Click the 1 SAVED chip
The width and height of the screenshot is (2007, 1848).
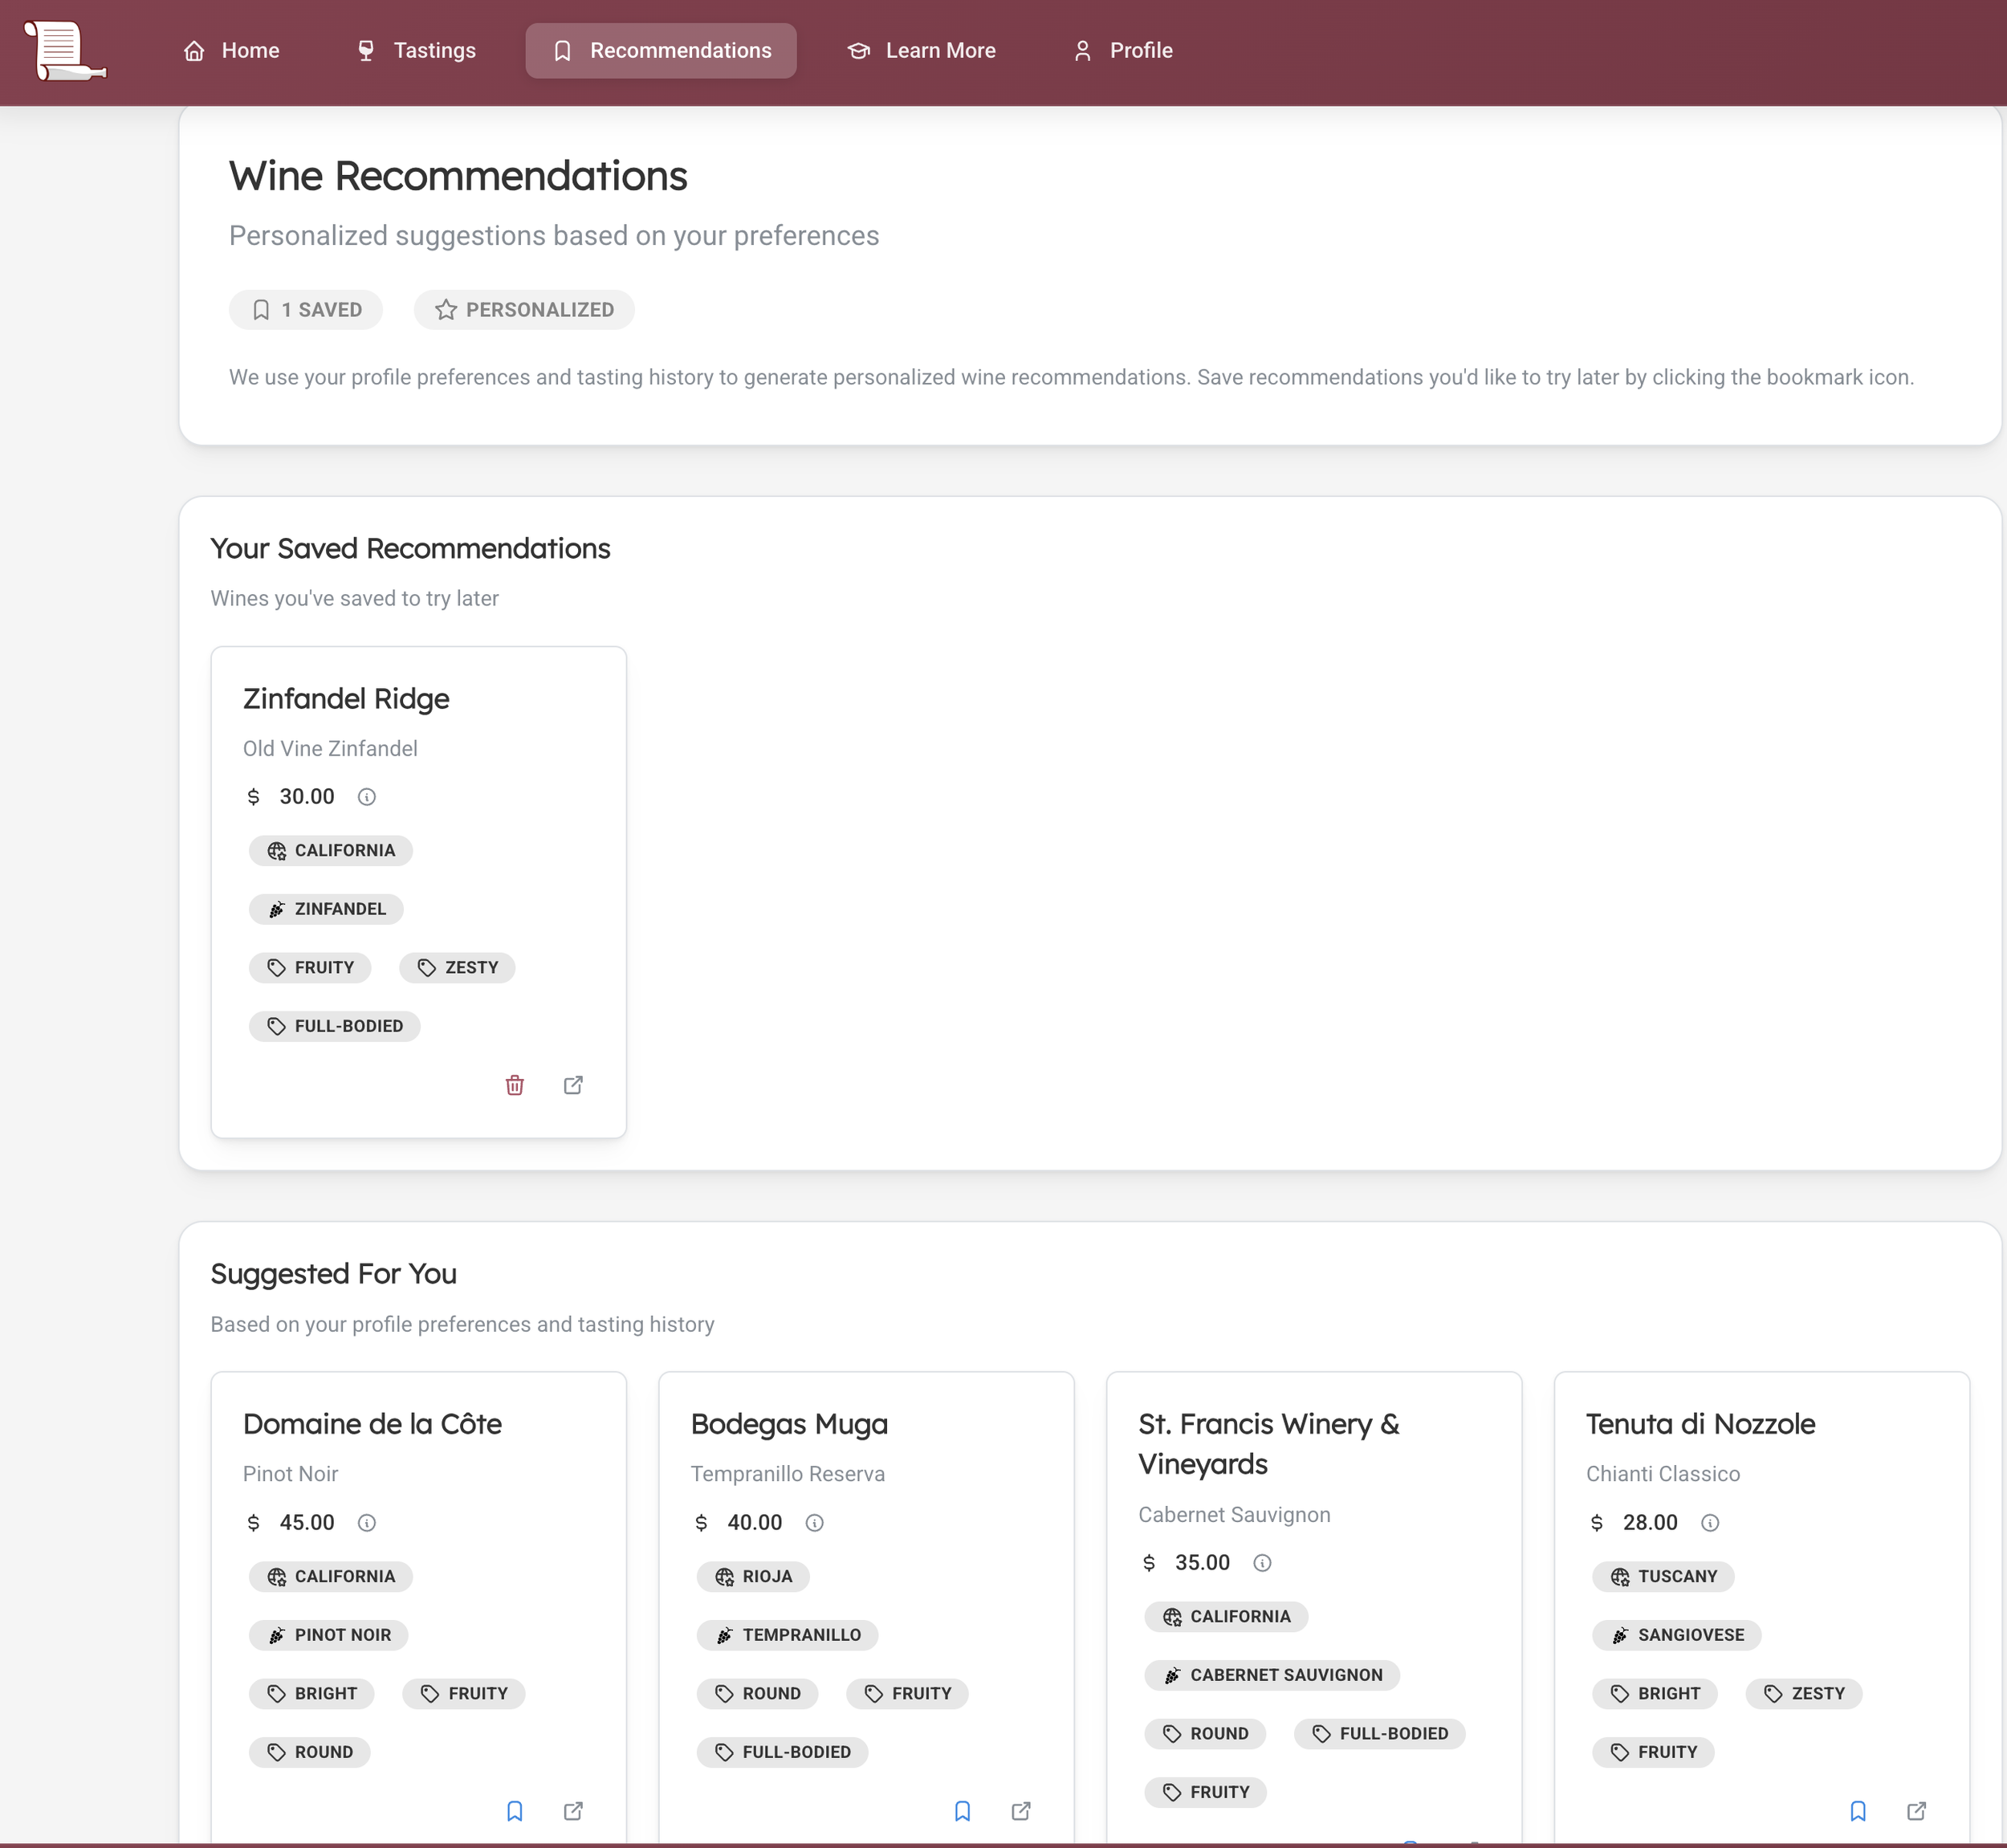[x=306, y=310]
